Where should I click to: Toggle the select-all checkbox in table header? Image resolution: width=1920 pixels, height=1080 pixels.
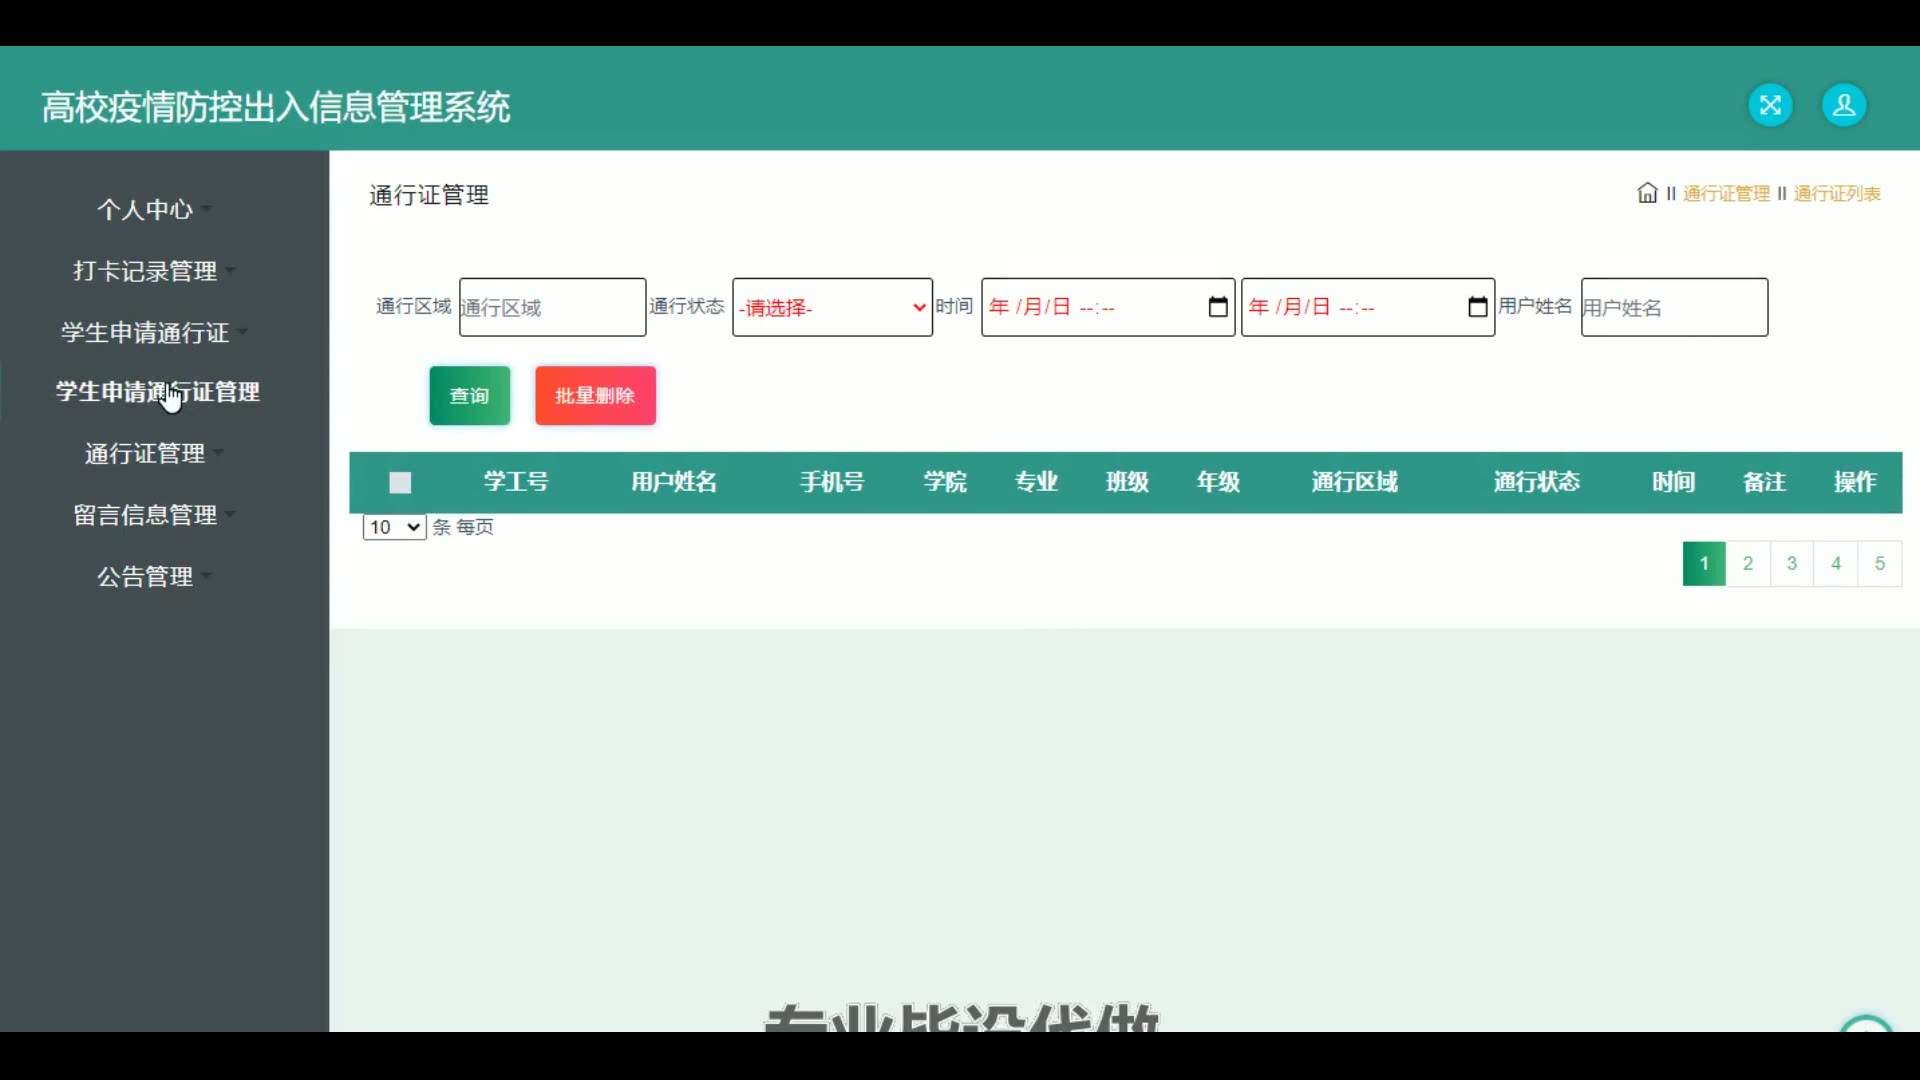pyautogui.click(x=400, y=483)
